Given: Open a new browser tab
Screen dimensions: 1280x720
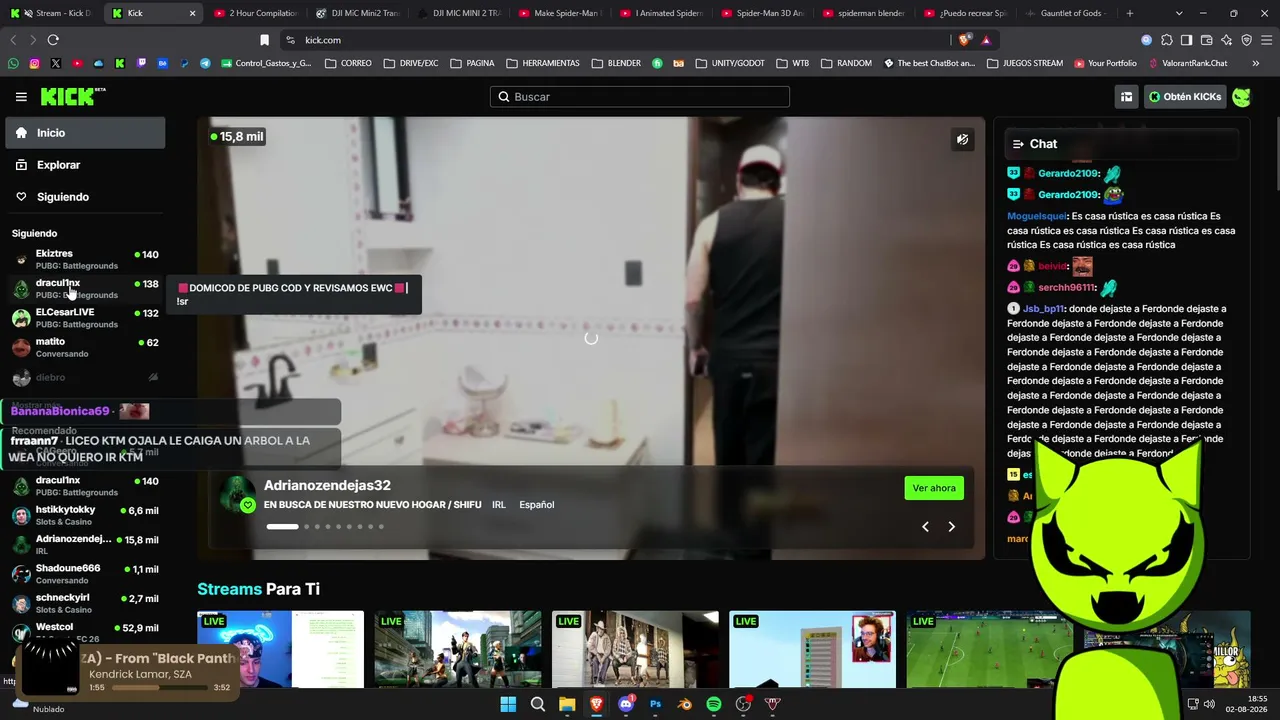Looking at the screenshot, I should pos(1130,13).
